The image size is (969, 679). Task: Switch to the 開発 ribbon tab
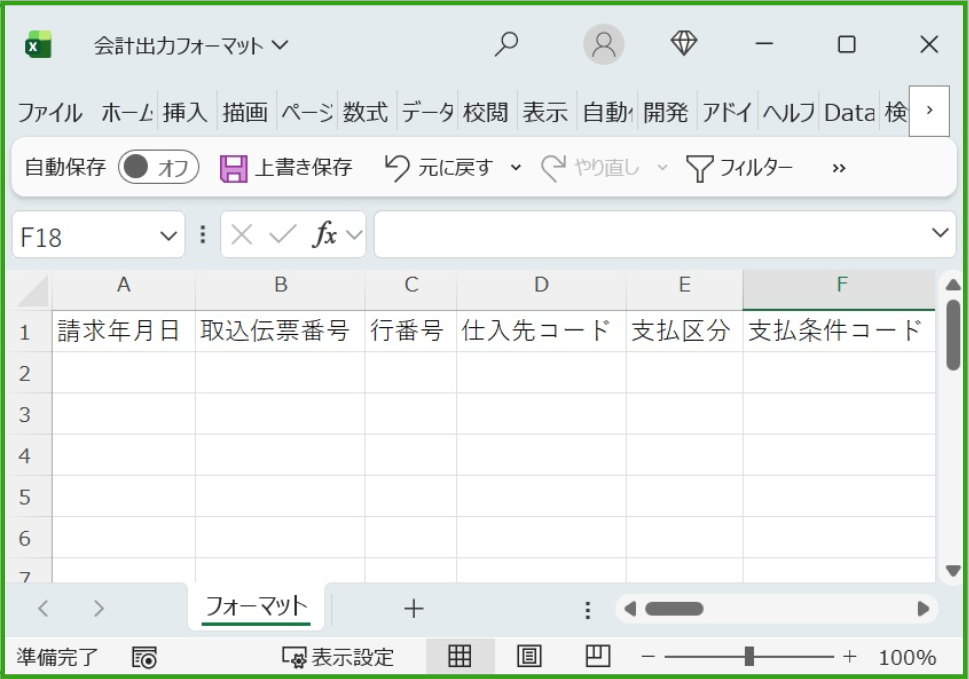(x=667, y=112)
